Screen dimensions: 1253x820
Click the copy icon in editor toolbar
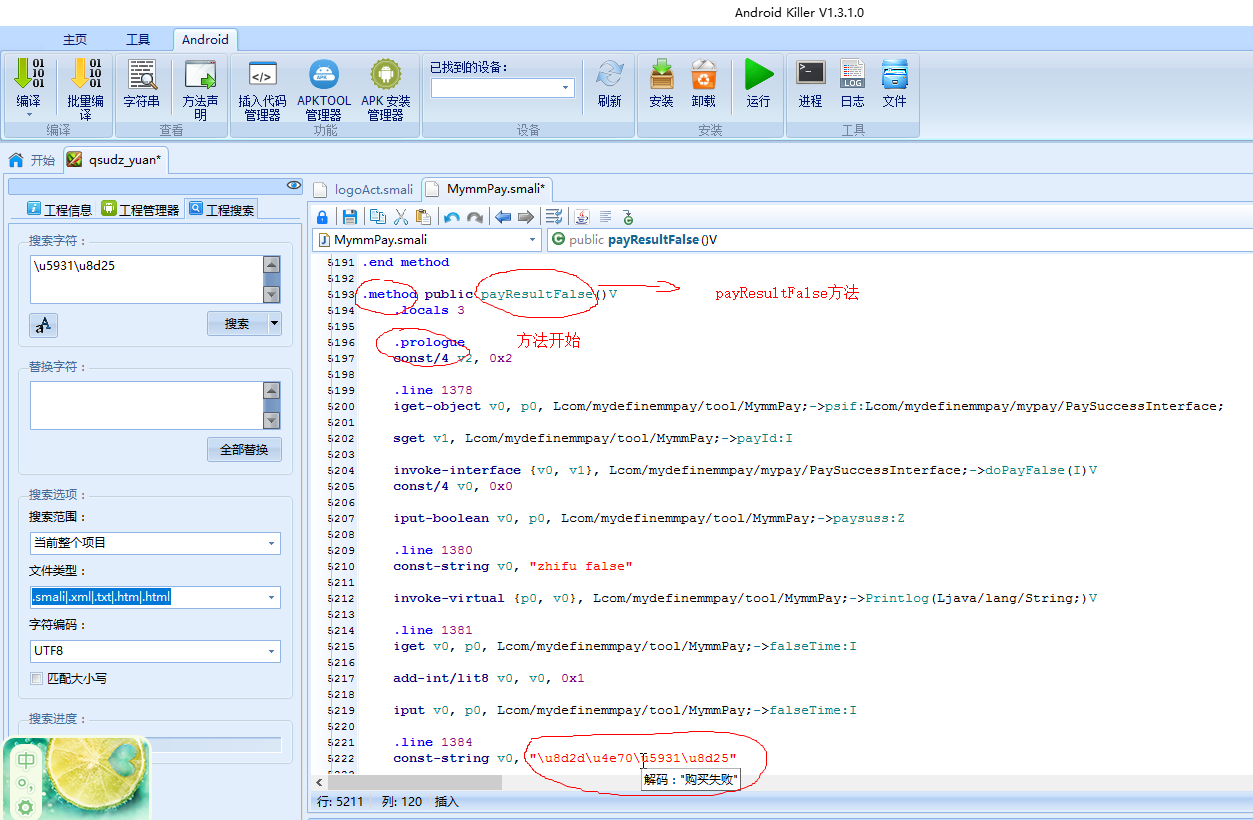[x=378, y=217]
